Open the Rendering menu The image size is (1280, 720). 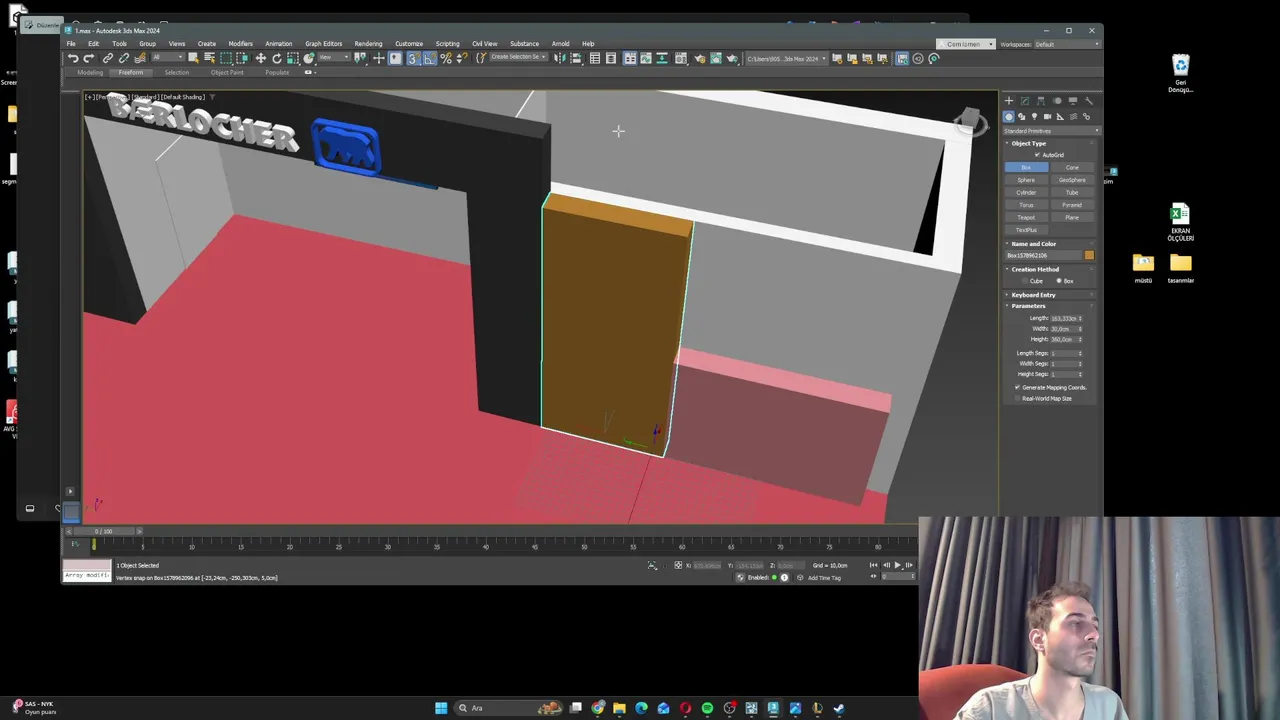pos(368,44)
